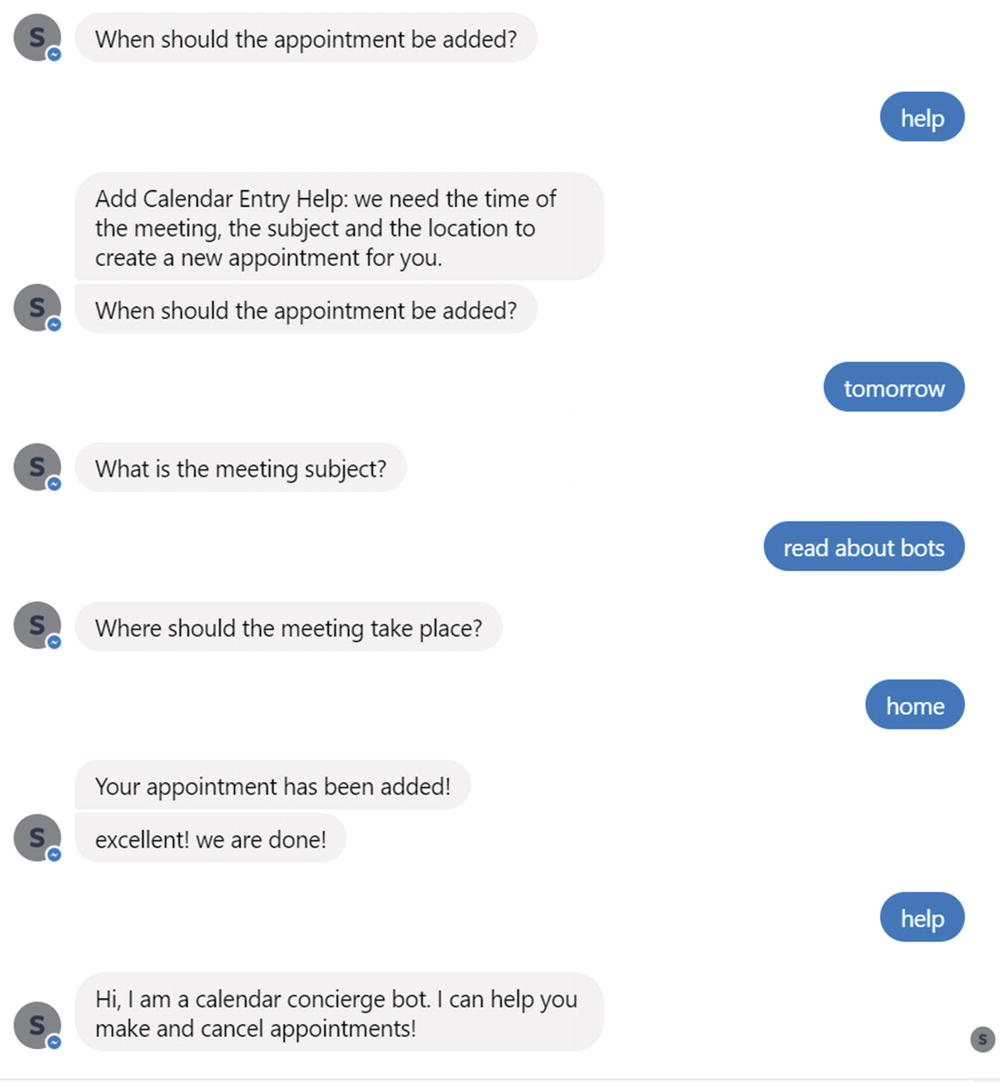Click the bot avatar beside "What is the meeting subject?"

37,467
